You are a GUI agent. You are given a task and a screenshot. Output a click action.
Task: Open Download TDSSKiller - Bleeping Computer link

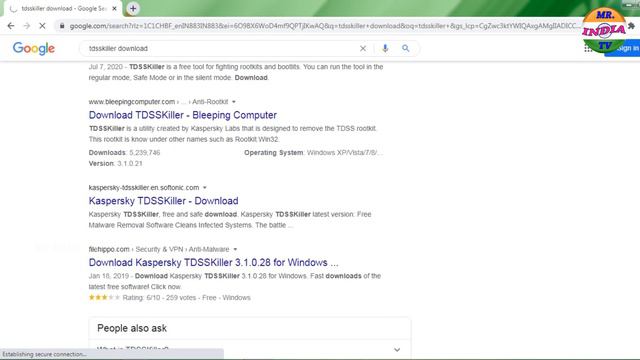coord(182,115)
